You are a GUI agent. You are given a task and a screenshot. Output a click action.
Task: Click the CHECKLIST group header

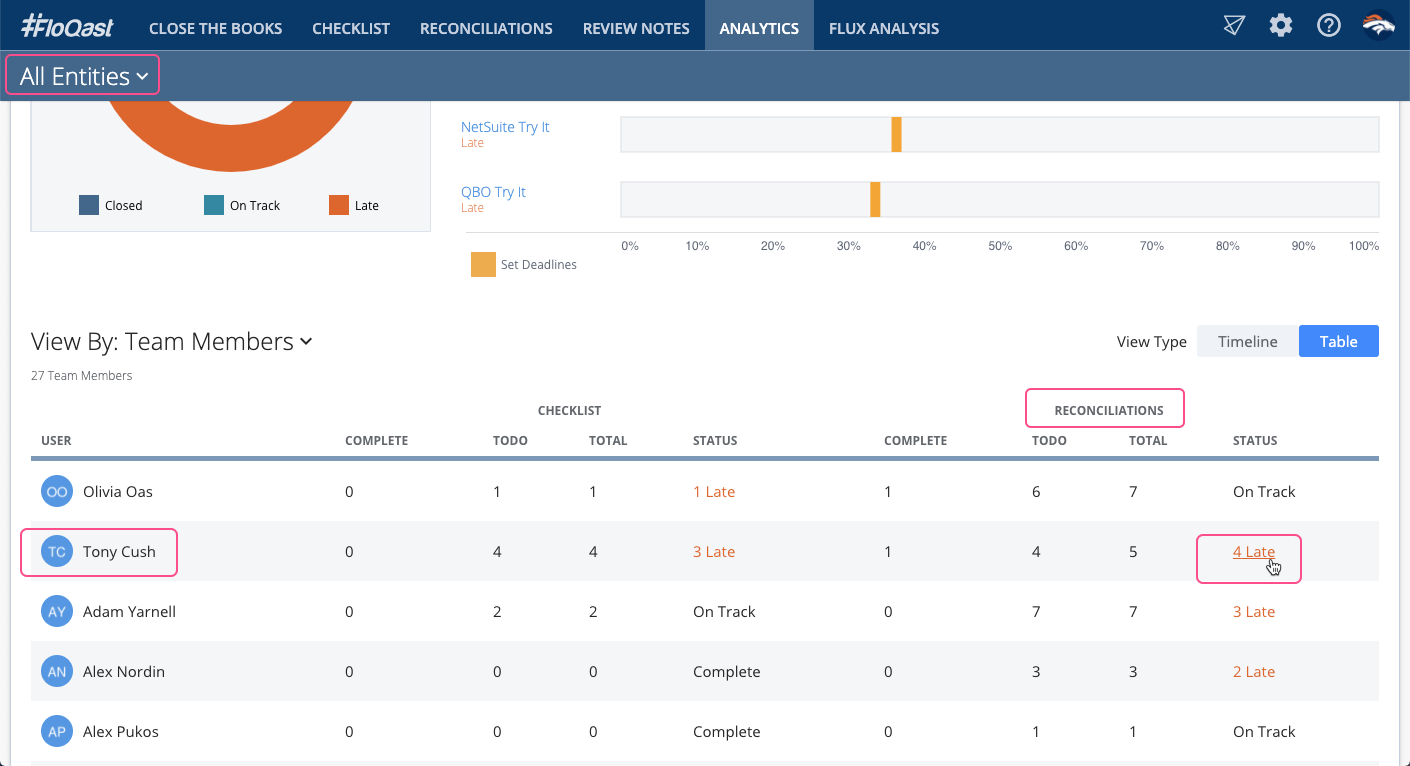click(569, 411)
